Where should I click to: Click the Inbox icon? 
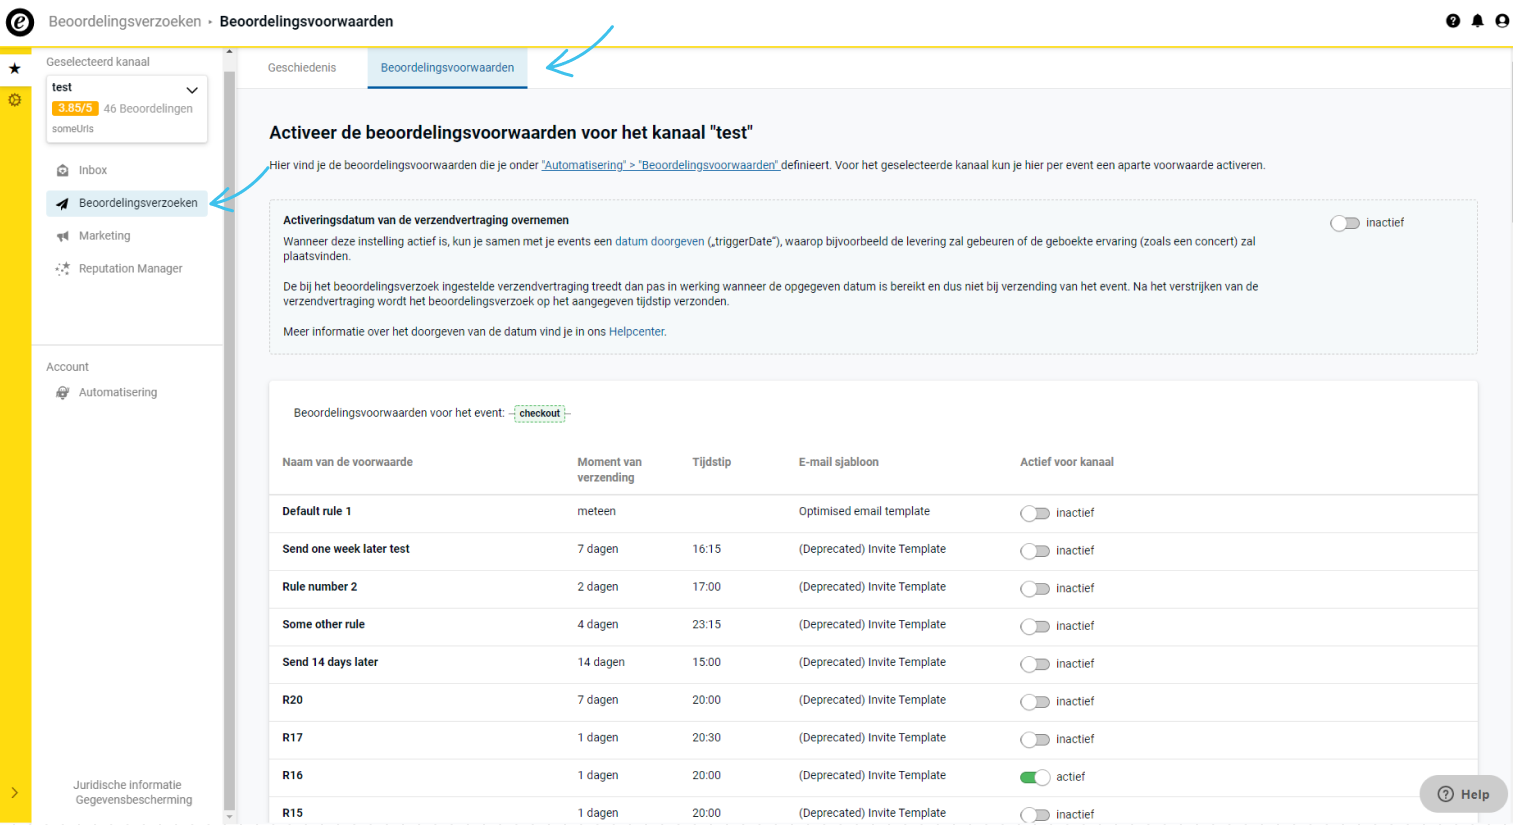63,171
